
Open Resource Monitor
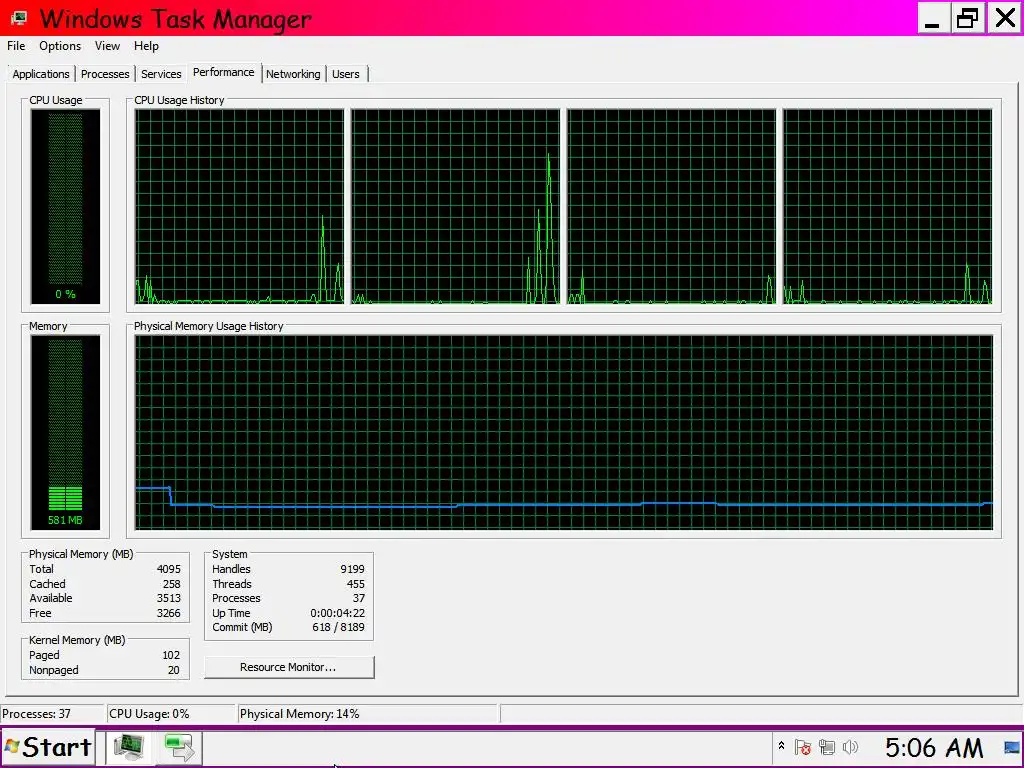289,667
